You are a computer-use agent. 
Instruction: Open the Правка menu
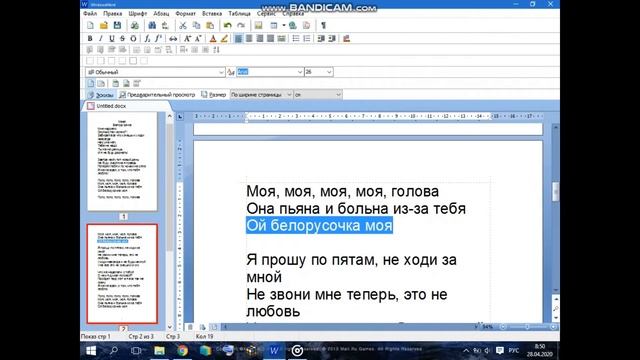112,13
